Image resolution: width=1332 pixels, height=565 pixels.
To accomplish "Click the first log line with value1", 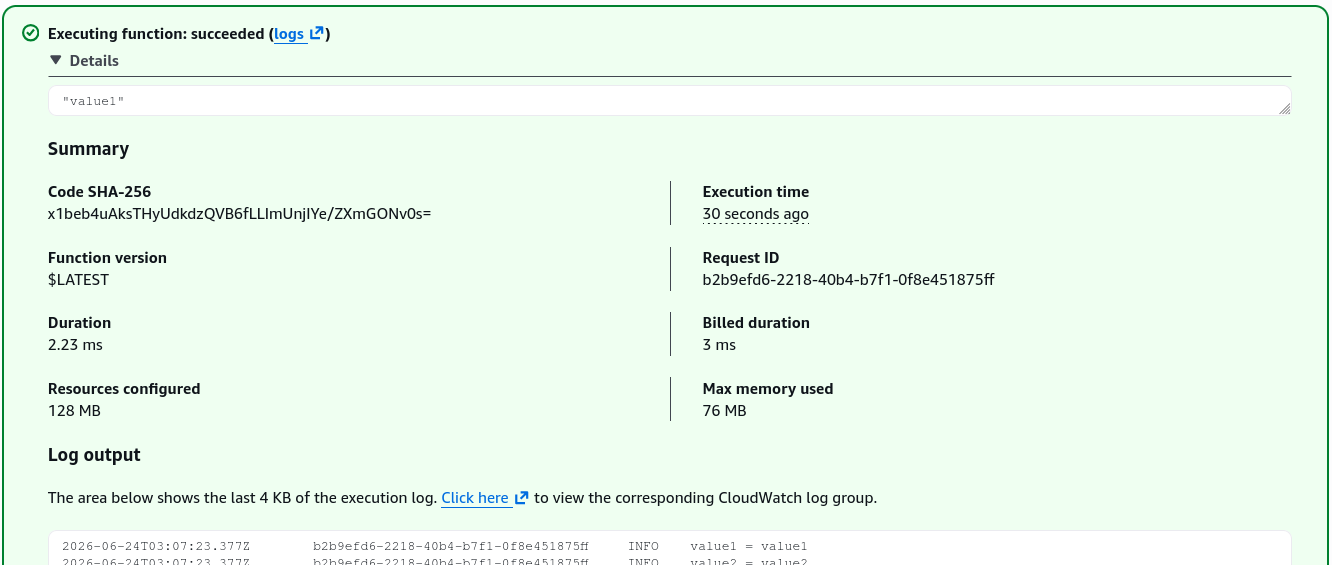I will [x=434, y=546].
